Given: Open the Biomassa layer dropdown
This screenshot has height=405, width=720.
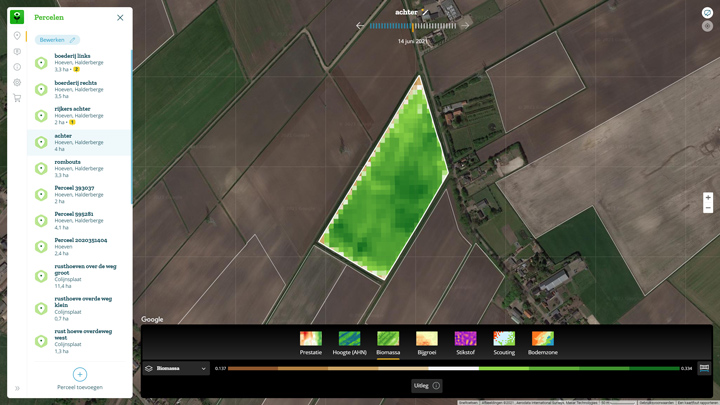Looking at the screenshot, I should [176, 368].
